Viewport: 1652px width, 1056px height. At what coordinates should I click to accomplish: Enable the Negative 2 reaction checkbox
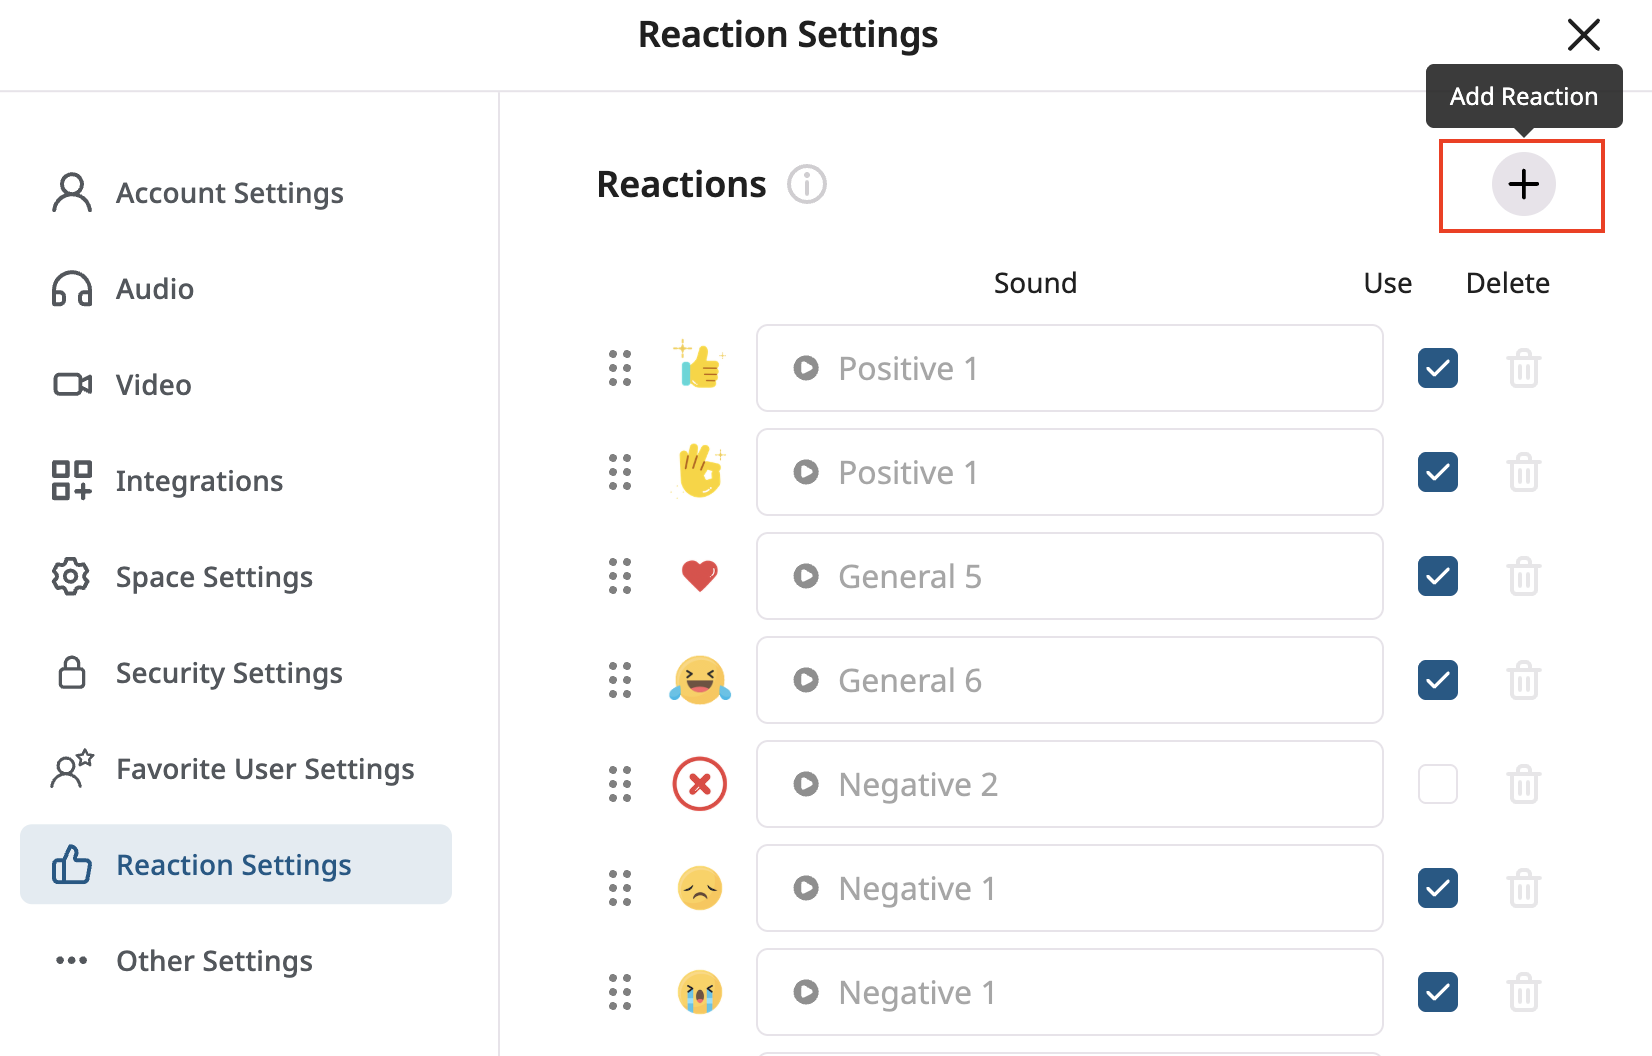(x=1437, y=784)
